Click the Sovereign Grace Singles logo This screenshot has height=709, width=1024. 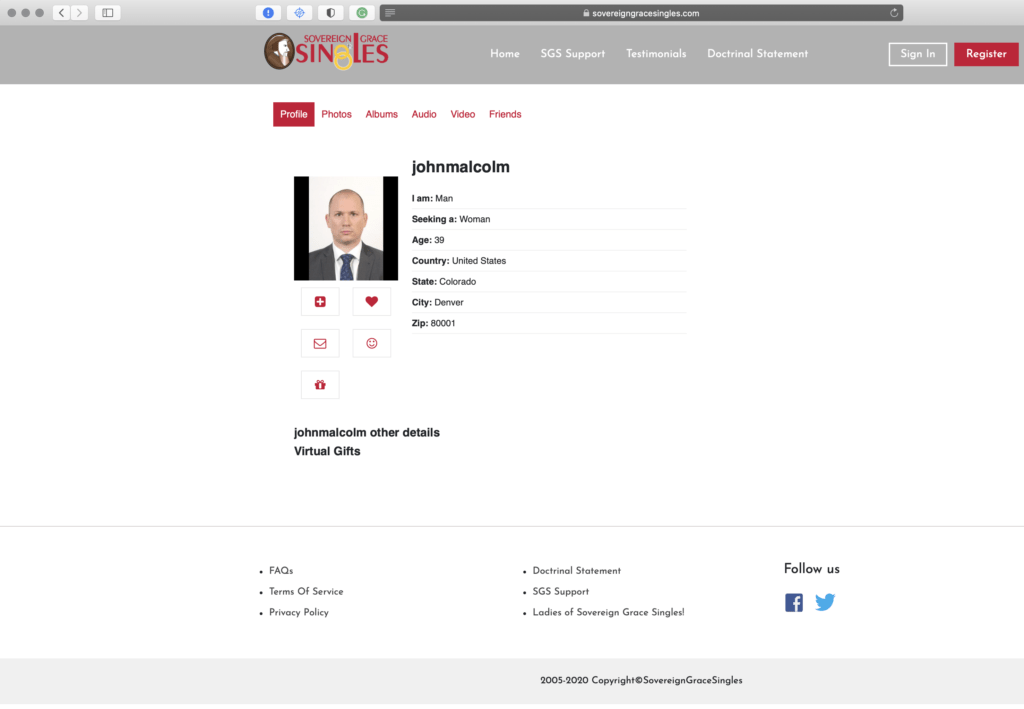(x=327, y=51)
